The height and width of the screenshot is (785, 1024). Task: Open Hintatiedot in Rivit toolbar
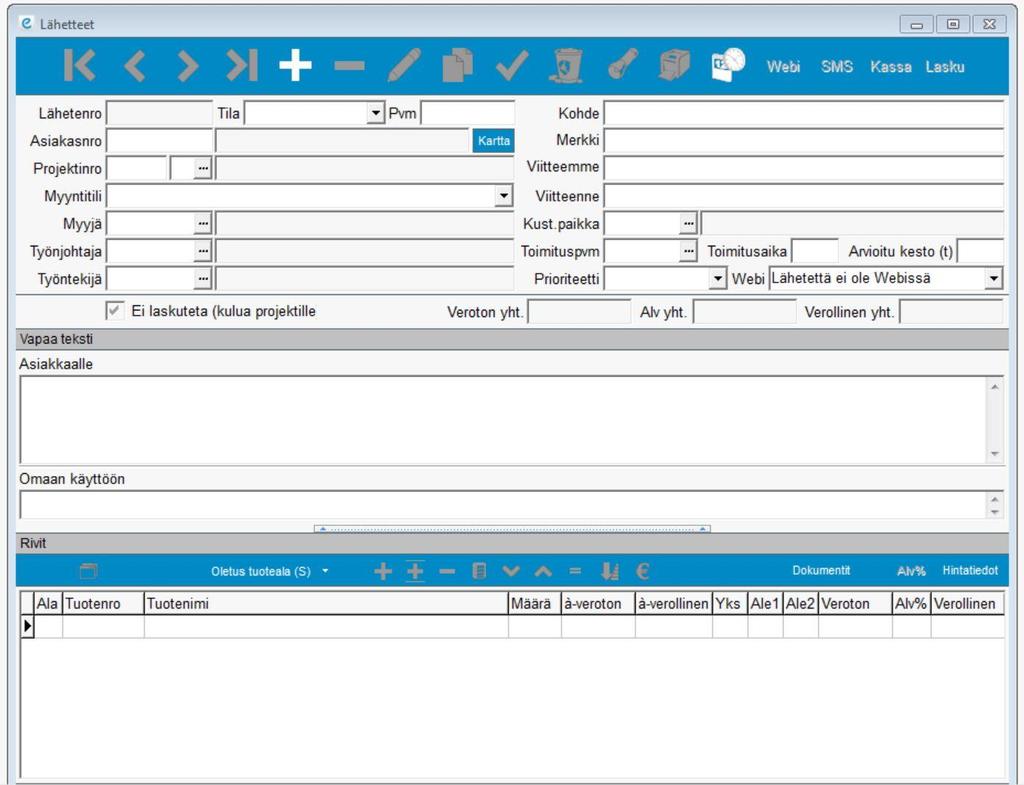tap(970, 570)
